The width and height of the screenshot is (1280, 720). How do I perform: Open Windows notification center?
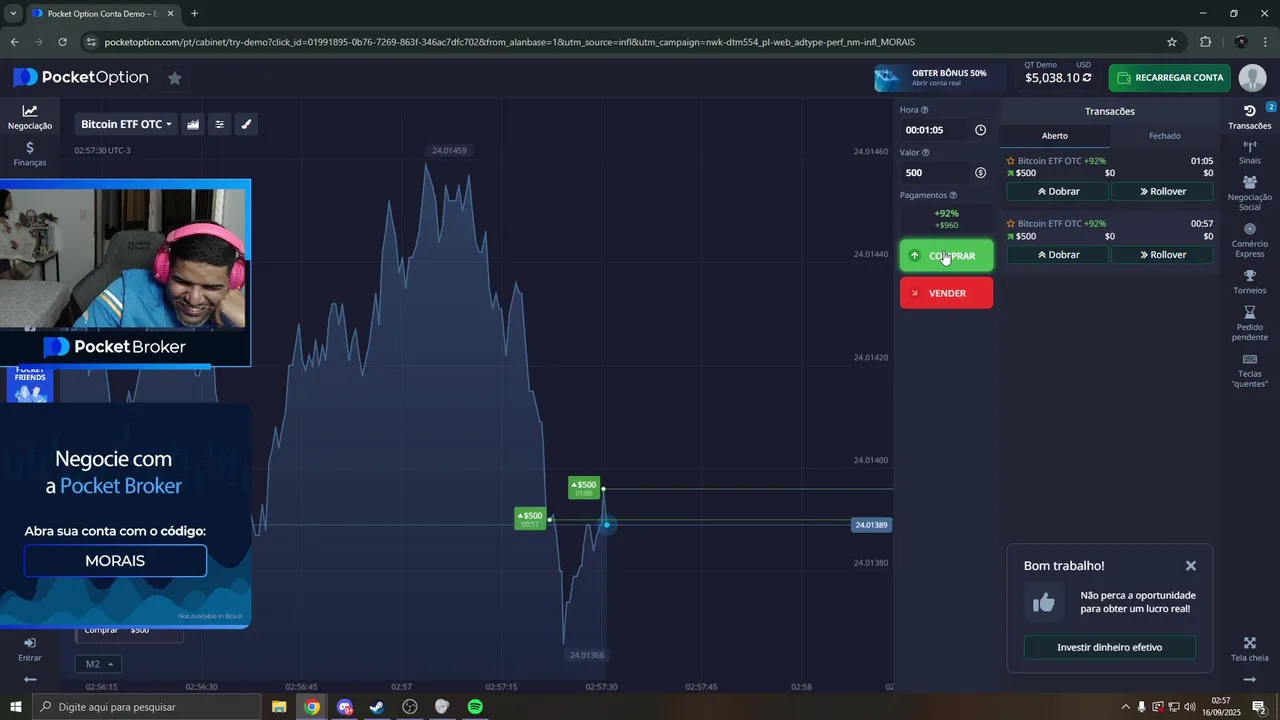[x=1259, y=707]
